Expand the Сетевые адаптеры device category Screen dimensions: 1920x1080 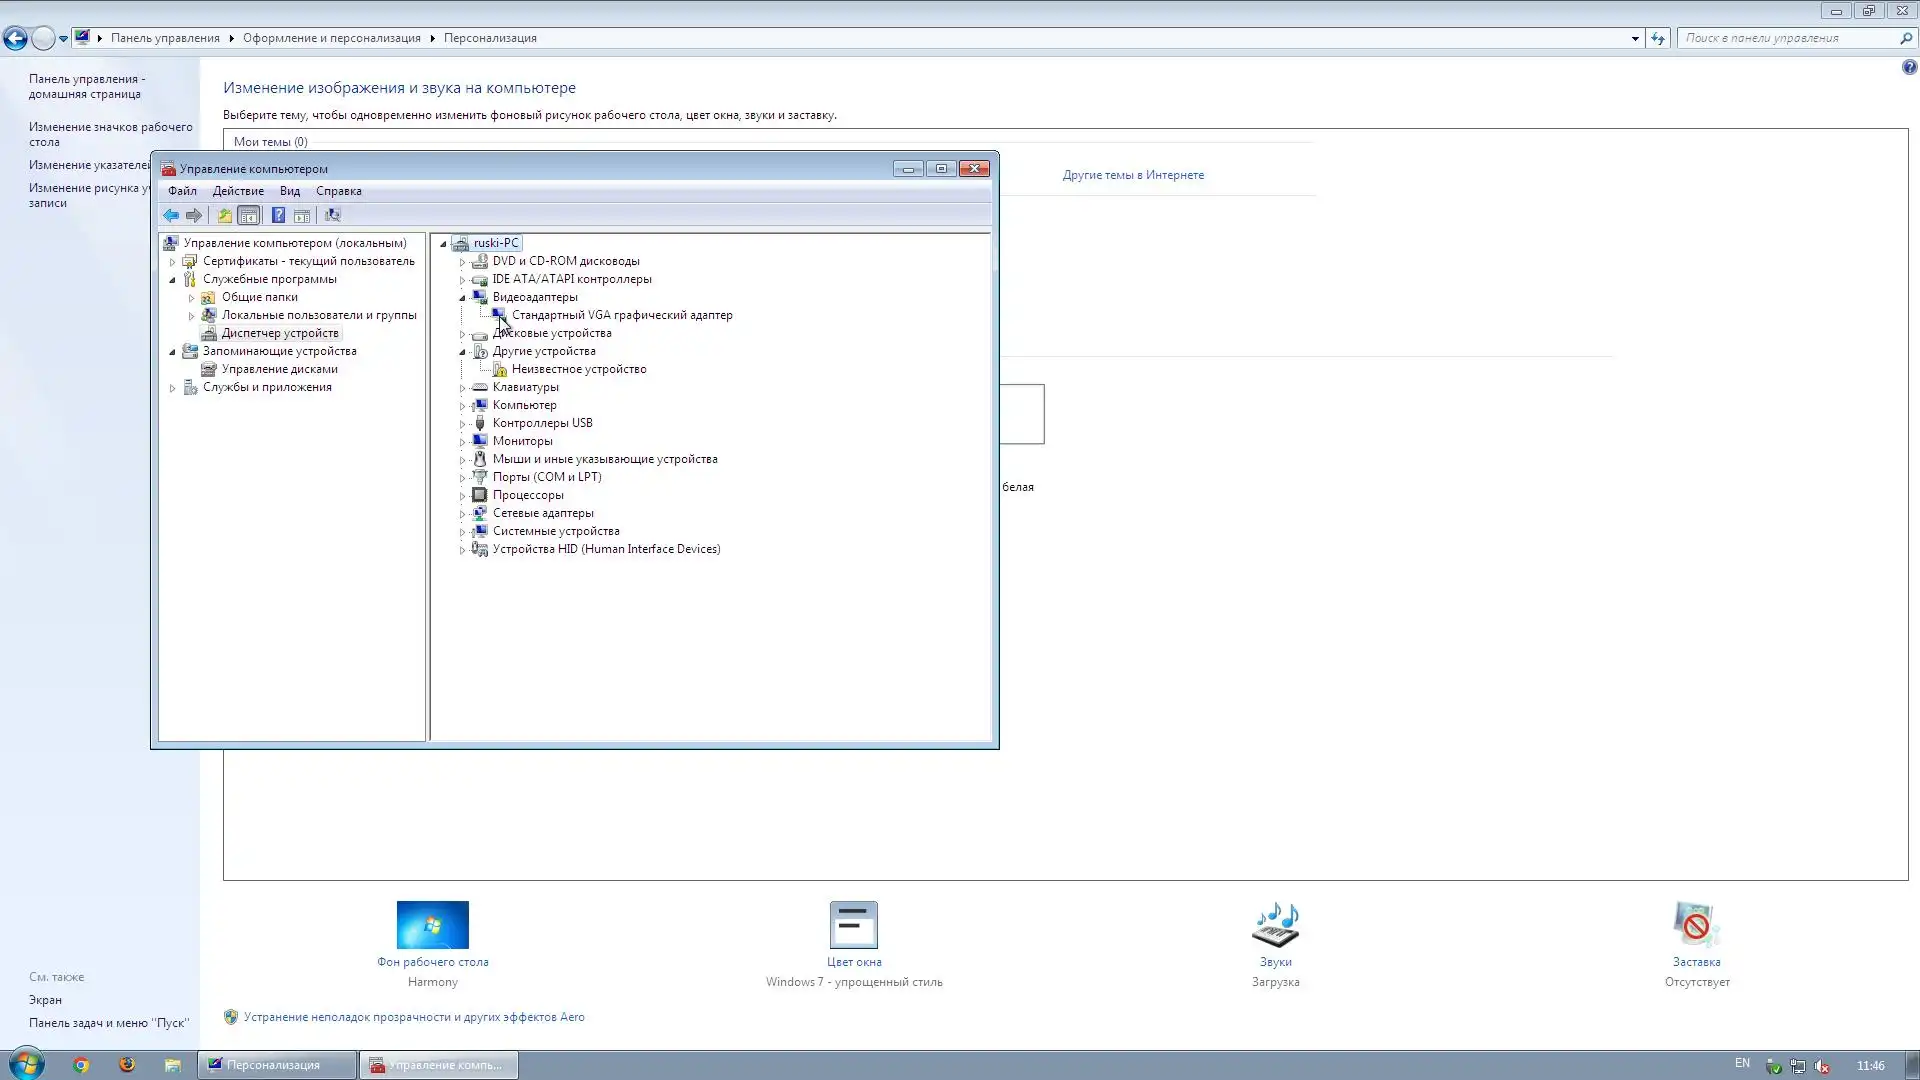click(x=462, y=514)
